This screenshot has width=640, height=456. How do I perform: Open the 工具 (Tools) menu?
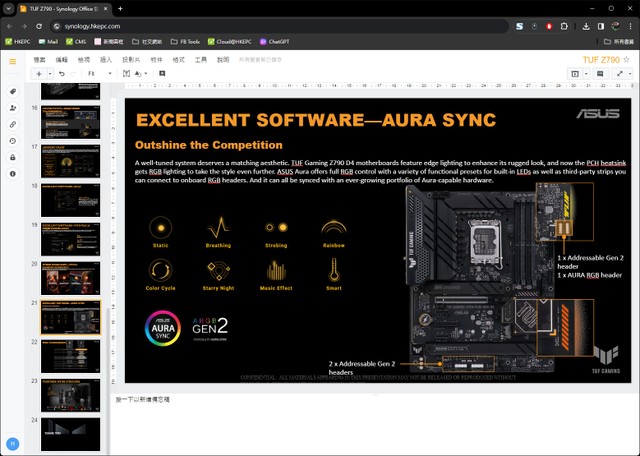(x=201, y=60)
